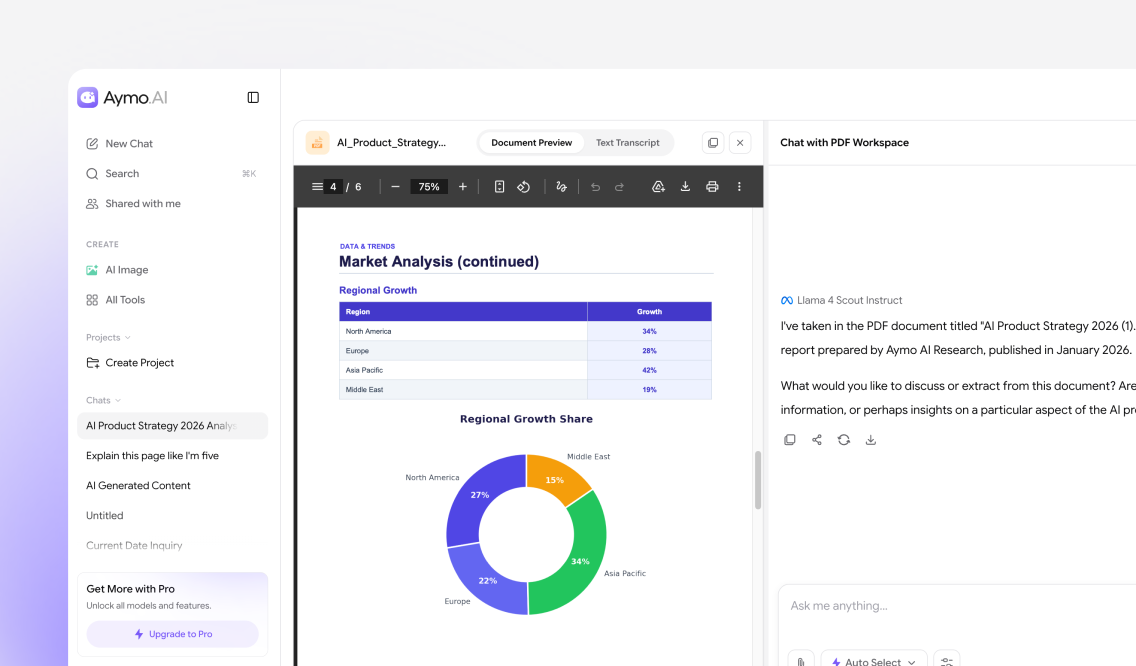
Task: Click the 75% zoom level field
Action: [429, 186]
